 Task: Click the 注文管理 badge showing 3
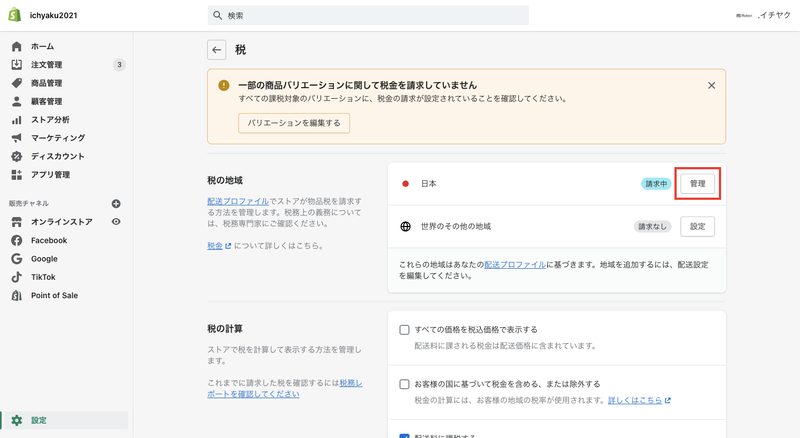119,64
